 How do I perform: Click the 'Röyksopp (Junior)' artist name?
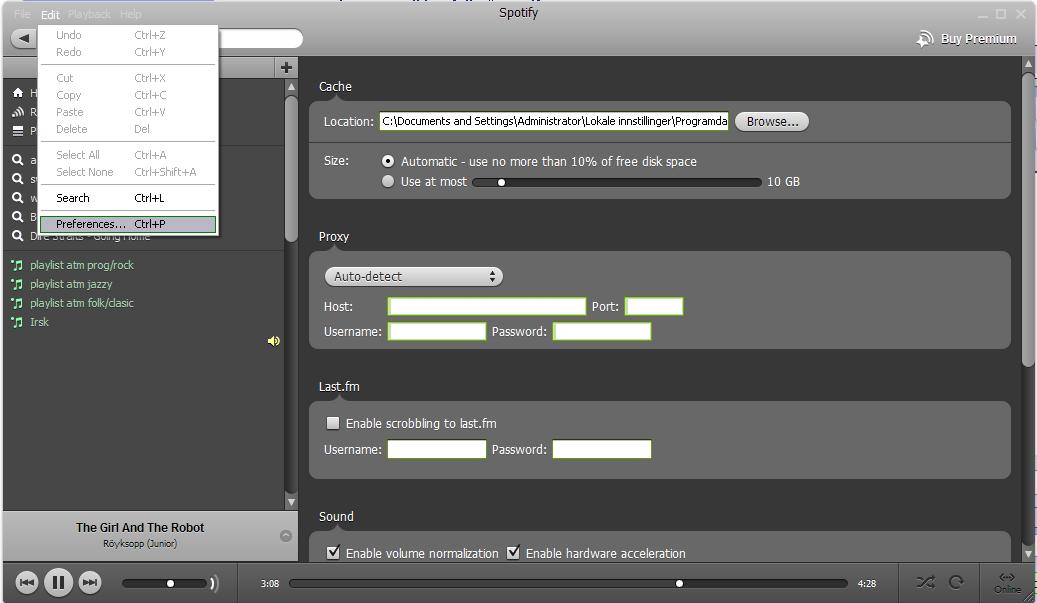coord(140,543)
